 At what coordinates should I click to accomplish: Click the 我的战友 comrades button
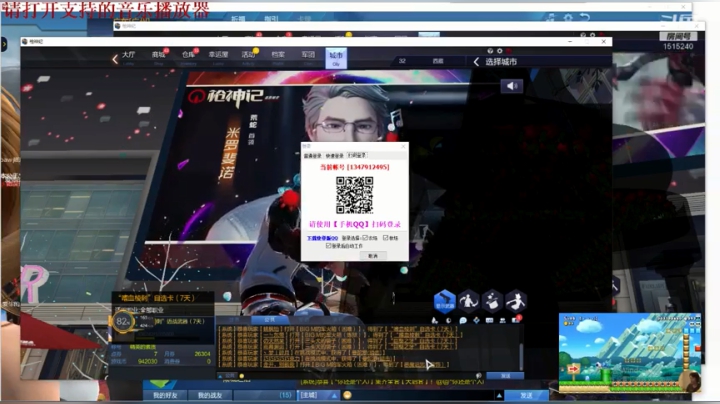(210, 395)
